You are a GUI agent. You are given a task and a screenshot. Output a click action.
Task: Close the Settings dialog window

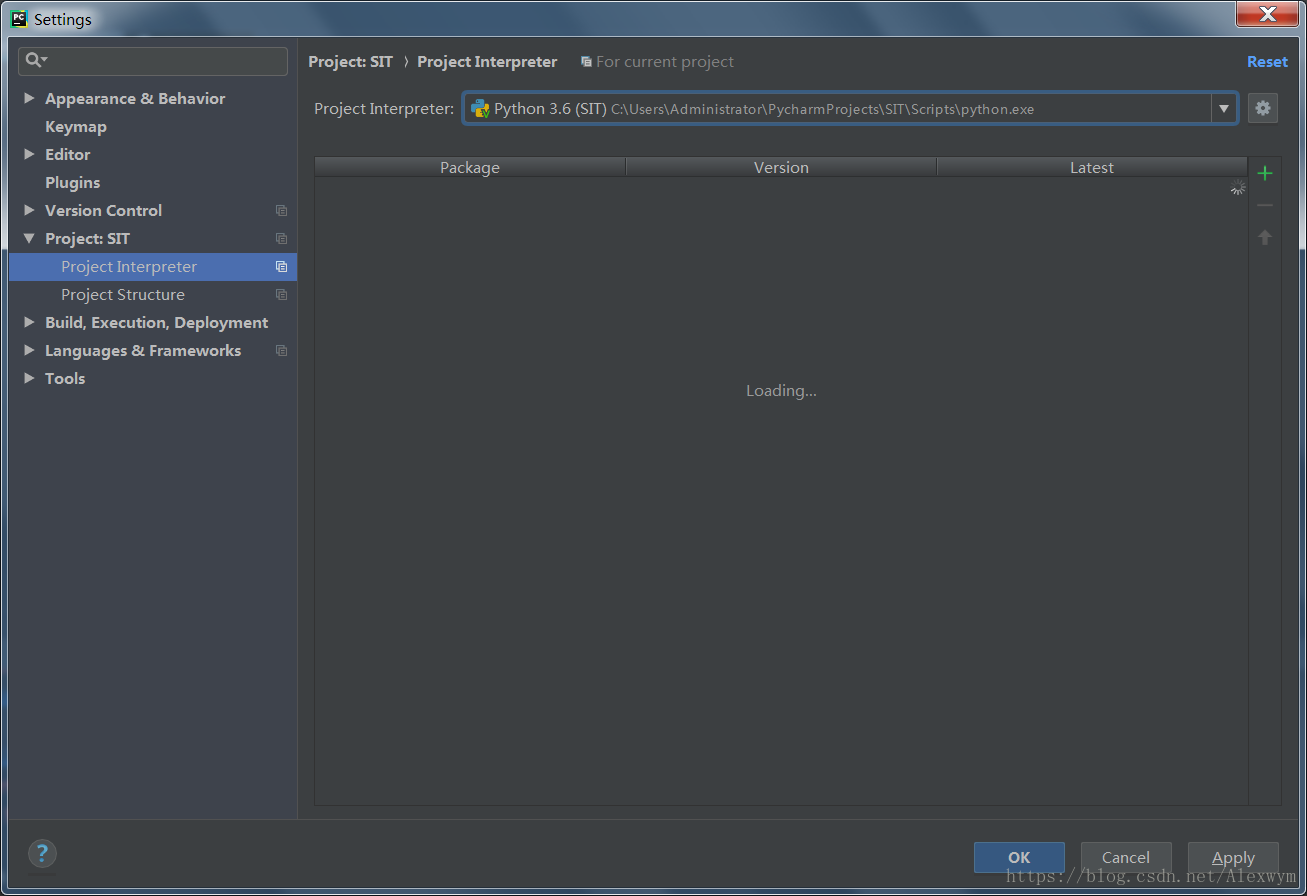pyautogui.click(x=1267, y=14)
